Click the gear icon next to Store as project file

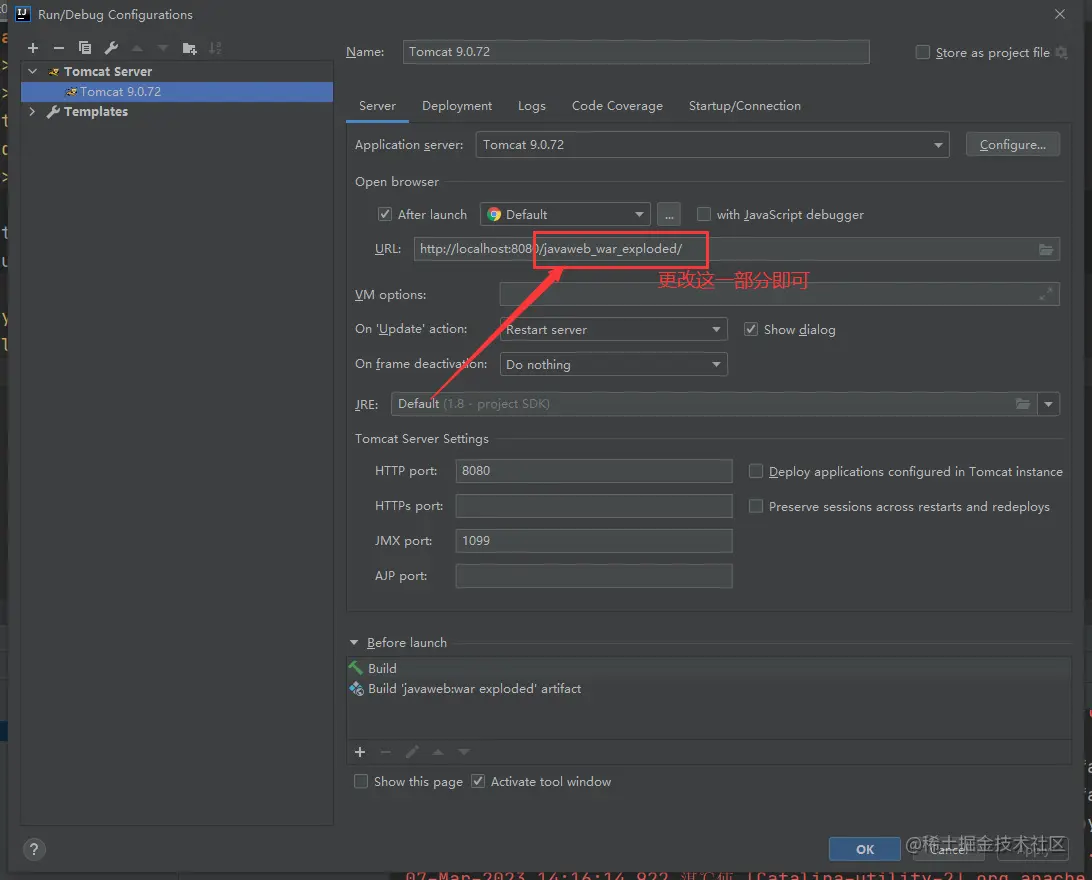pyautogui.click(x=1061, y=52)
